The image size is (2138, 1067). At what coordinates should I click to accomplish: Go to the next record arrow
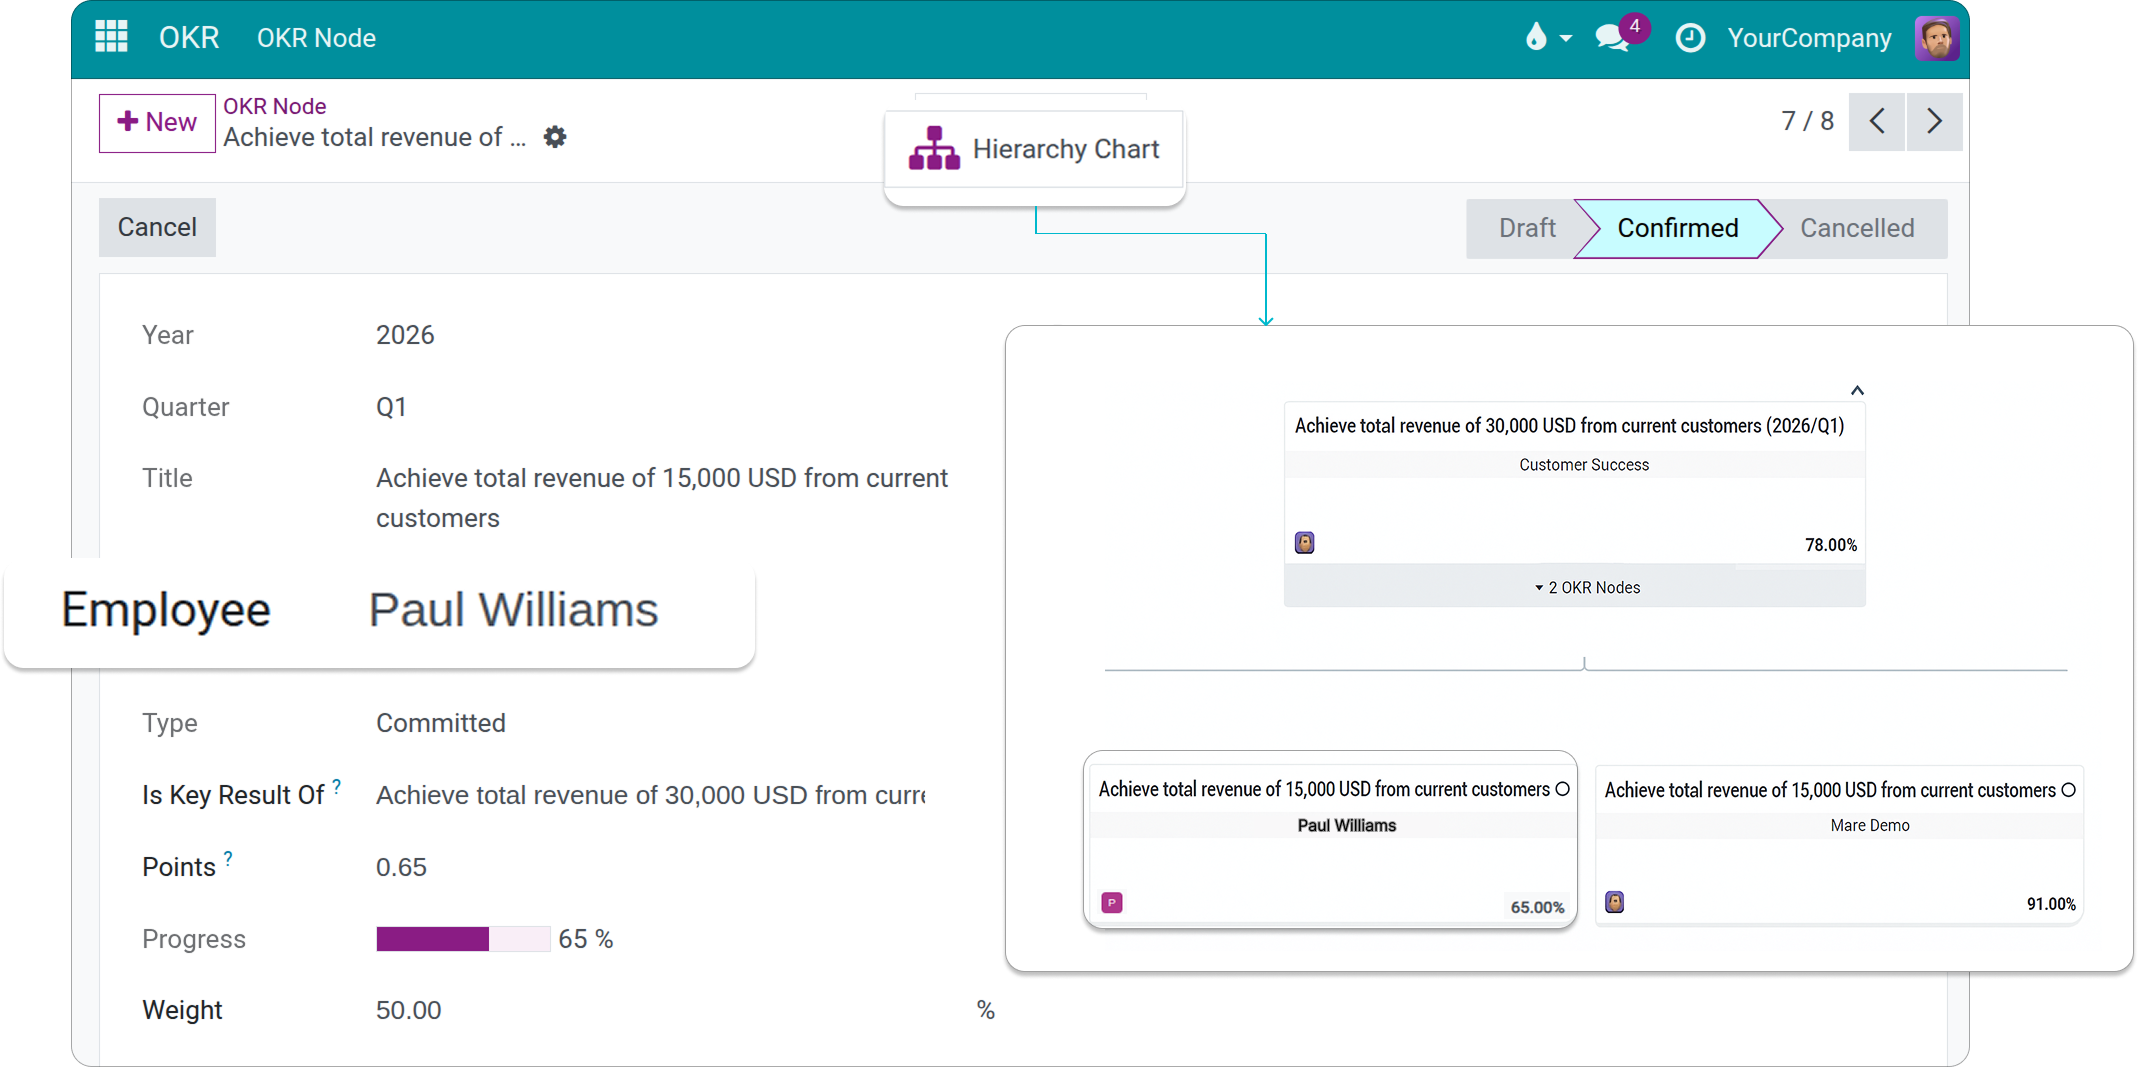coord(1934,122)
